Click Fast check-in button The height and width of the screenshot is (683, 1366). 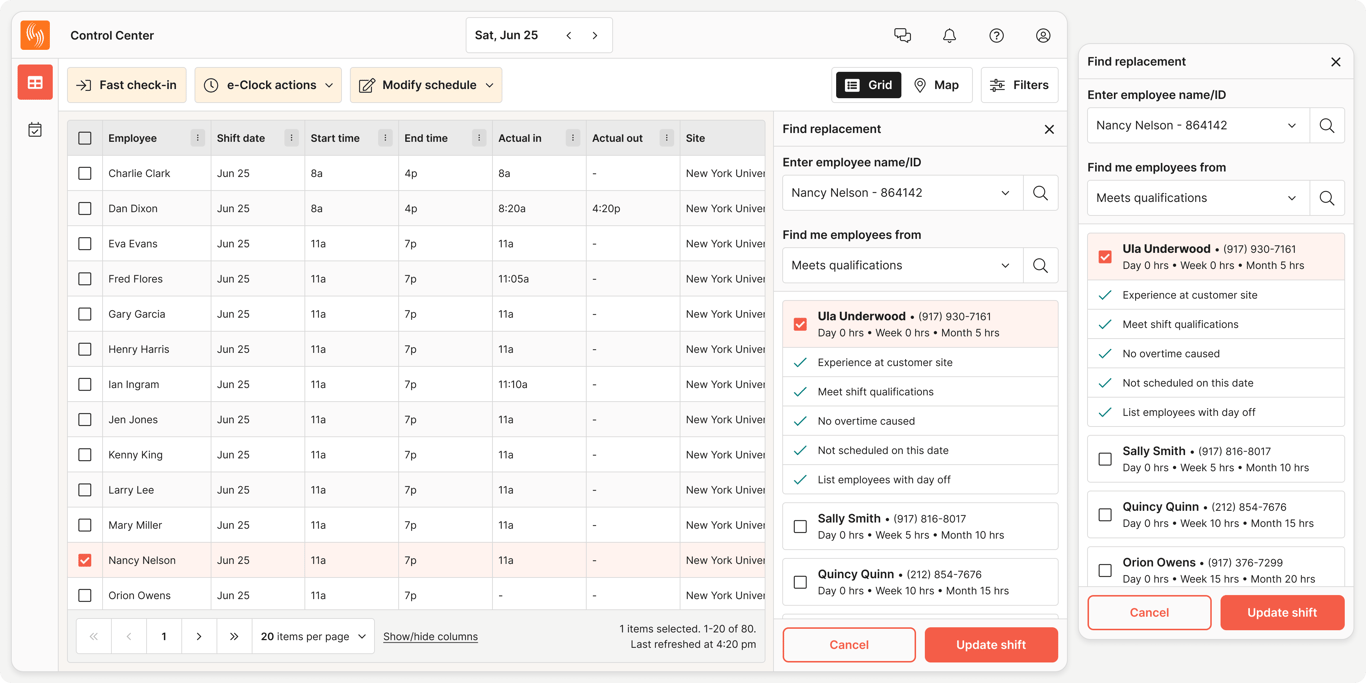click(127, 85)
